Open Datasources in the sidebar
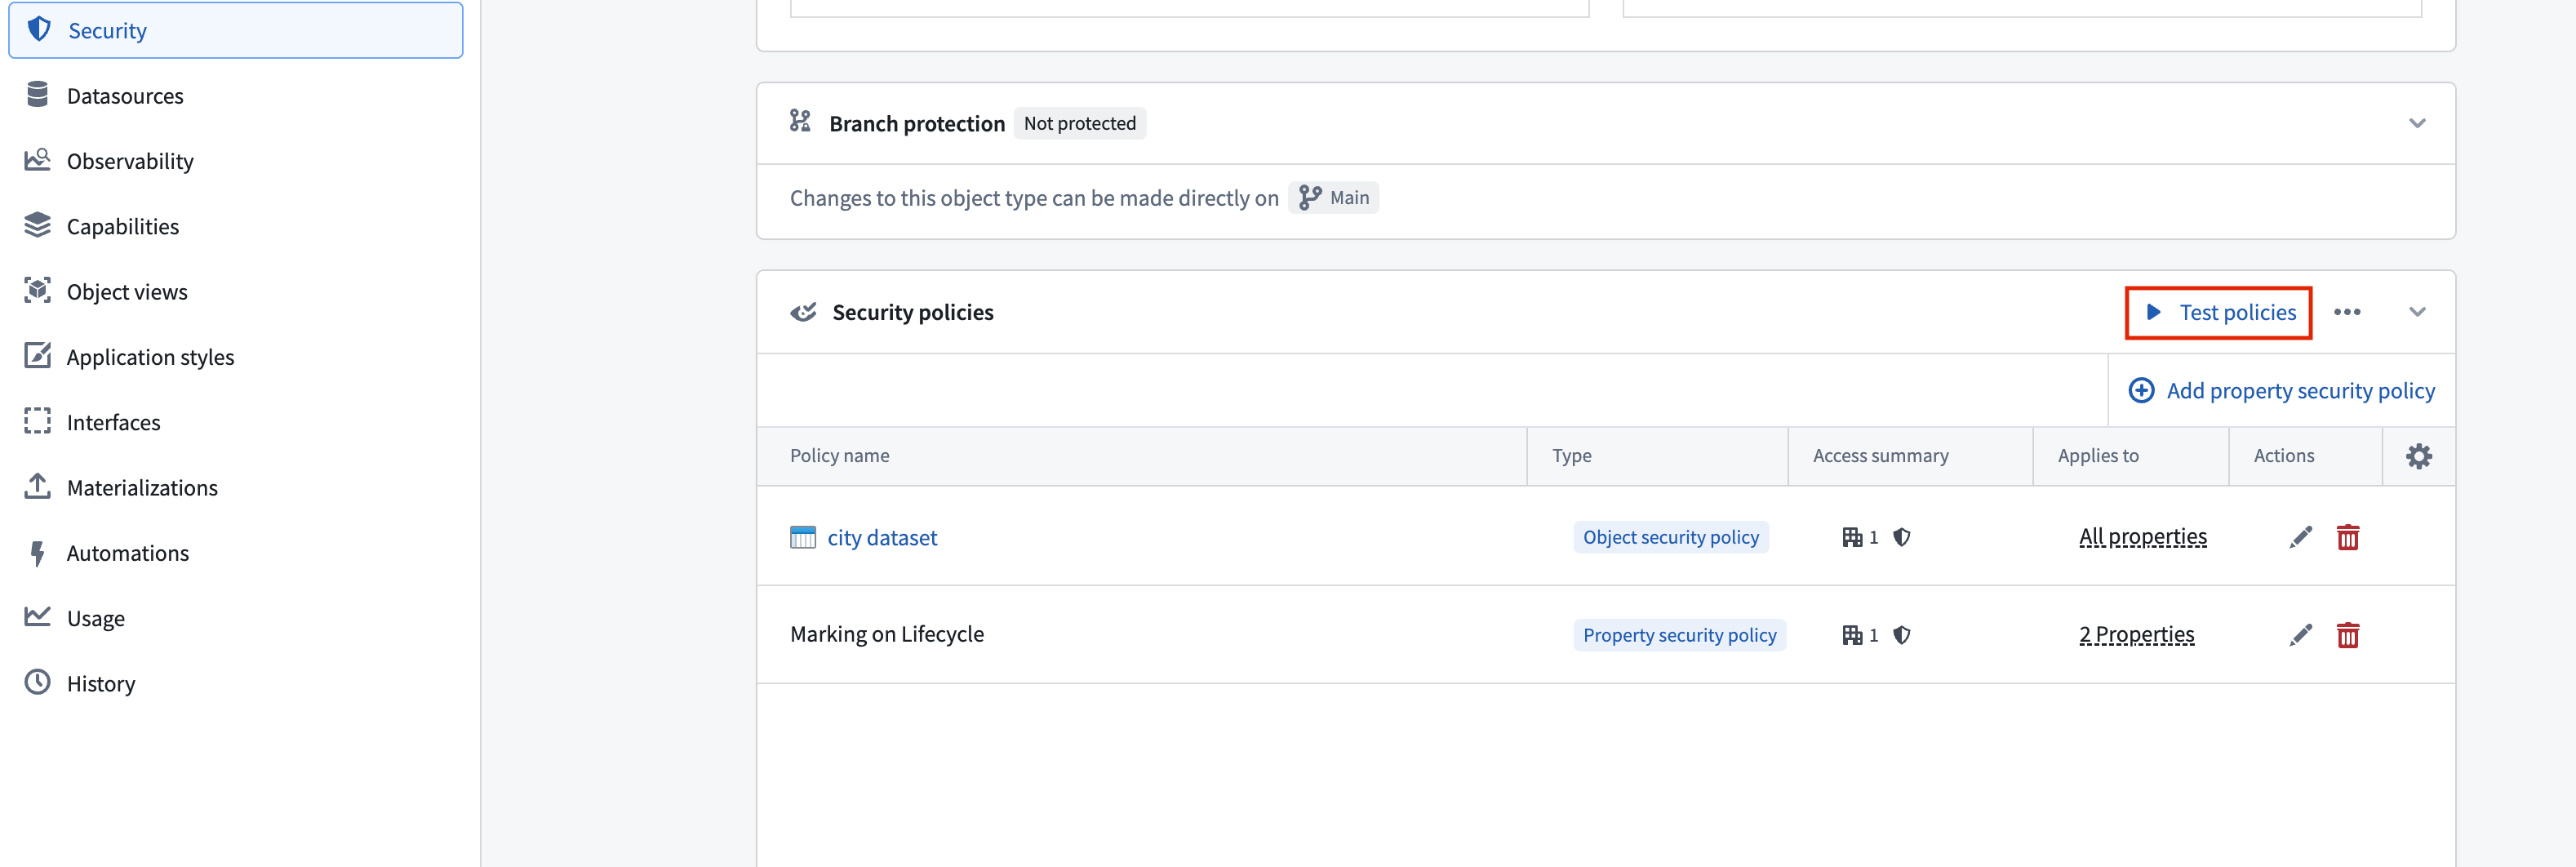Screen dimensions: 2576x867 pyautogui.click(x=125, y=96)
